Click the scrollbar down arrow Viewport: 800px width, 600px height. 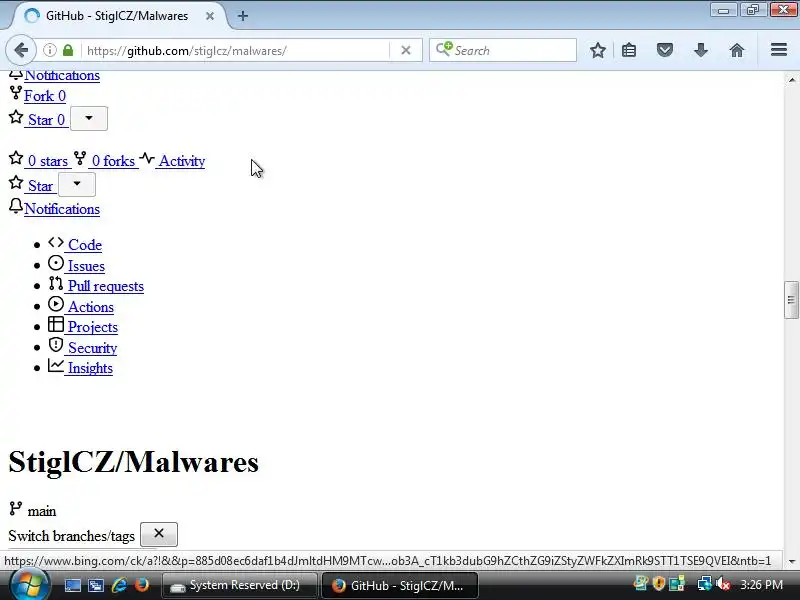point(791,561)
